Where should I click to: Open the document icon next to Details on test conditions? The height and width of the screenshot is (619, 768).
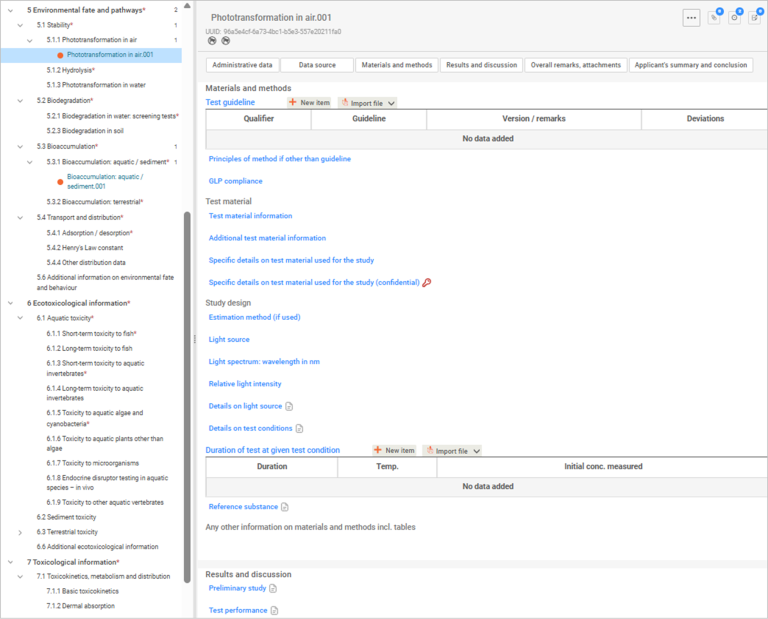coord(299,429)
